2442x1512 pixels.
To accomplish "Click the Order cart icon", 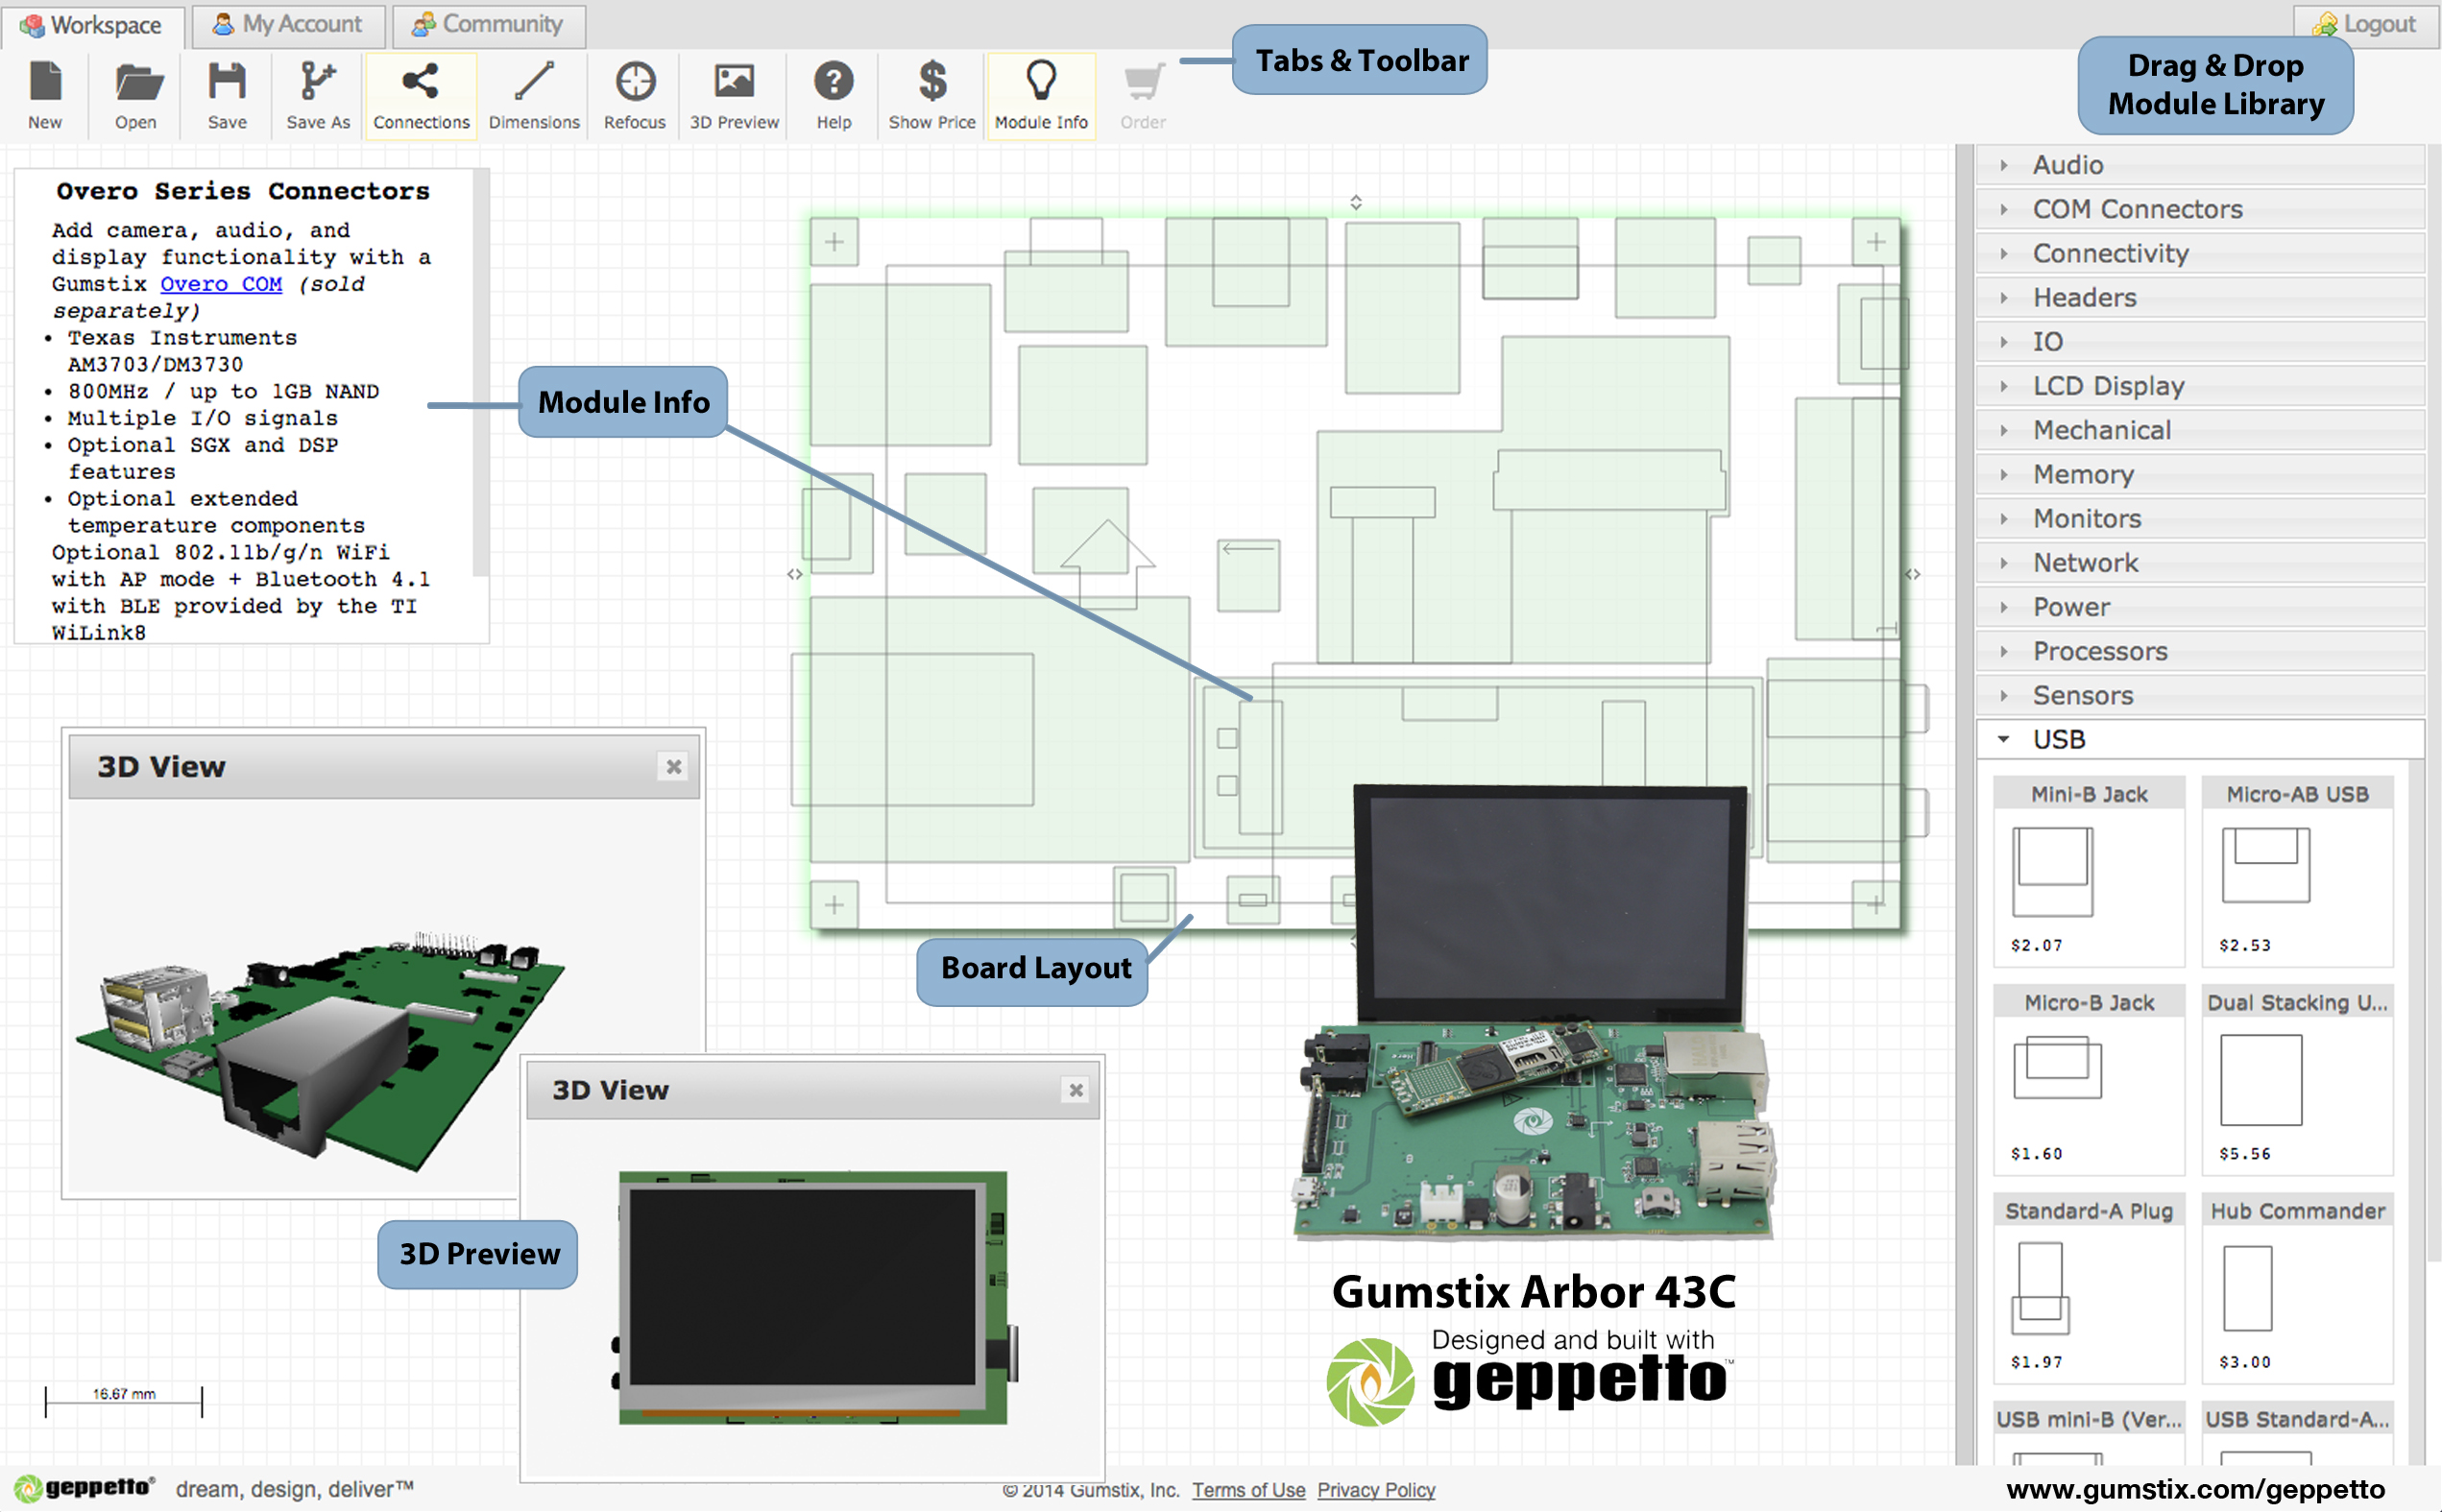I will pyautogui.click(x=1143, y=96).
